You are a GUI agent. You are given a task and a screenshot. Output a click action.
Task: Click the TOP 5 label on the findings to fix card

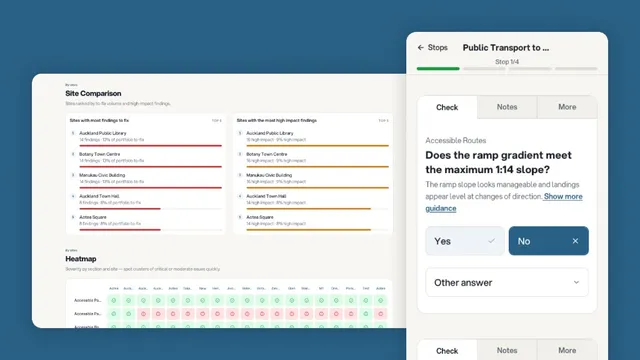point(217,121)
